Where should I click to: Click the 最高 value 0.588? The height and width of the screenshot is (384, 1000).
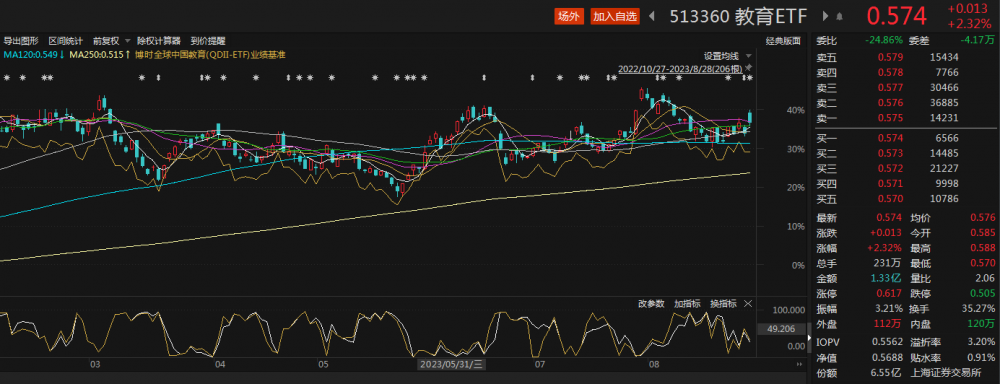[982, 248]
